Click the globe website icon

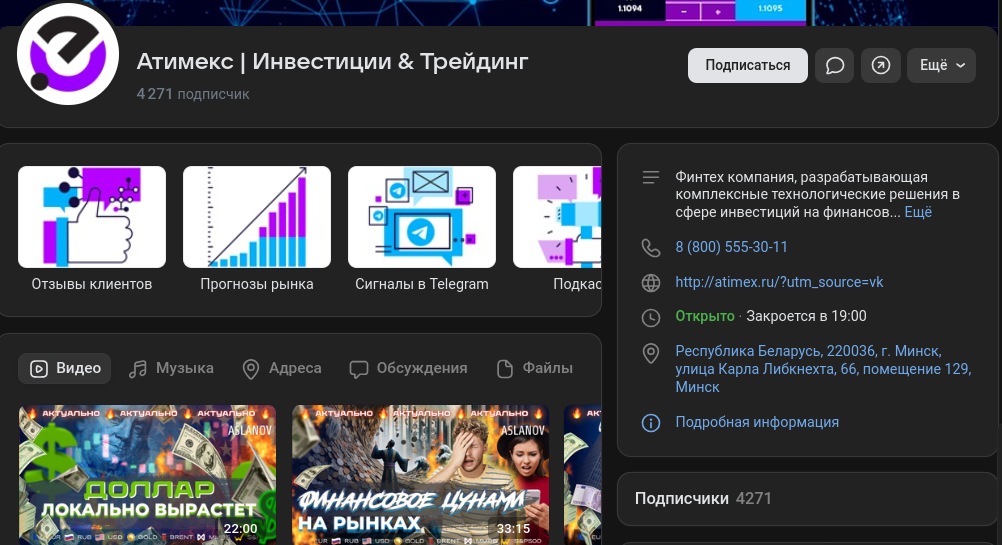point(651,282)
